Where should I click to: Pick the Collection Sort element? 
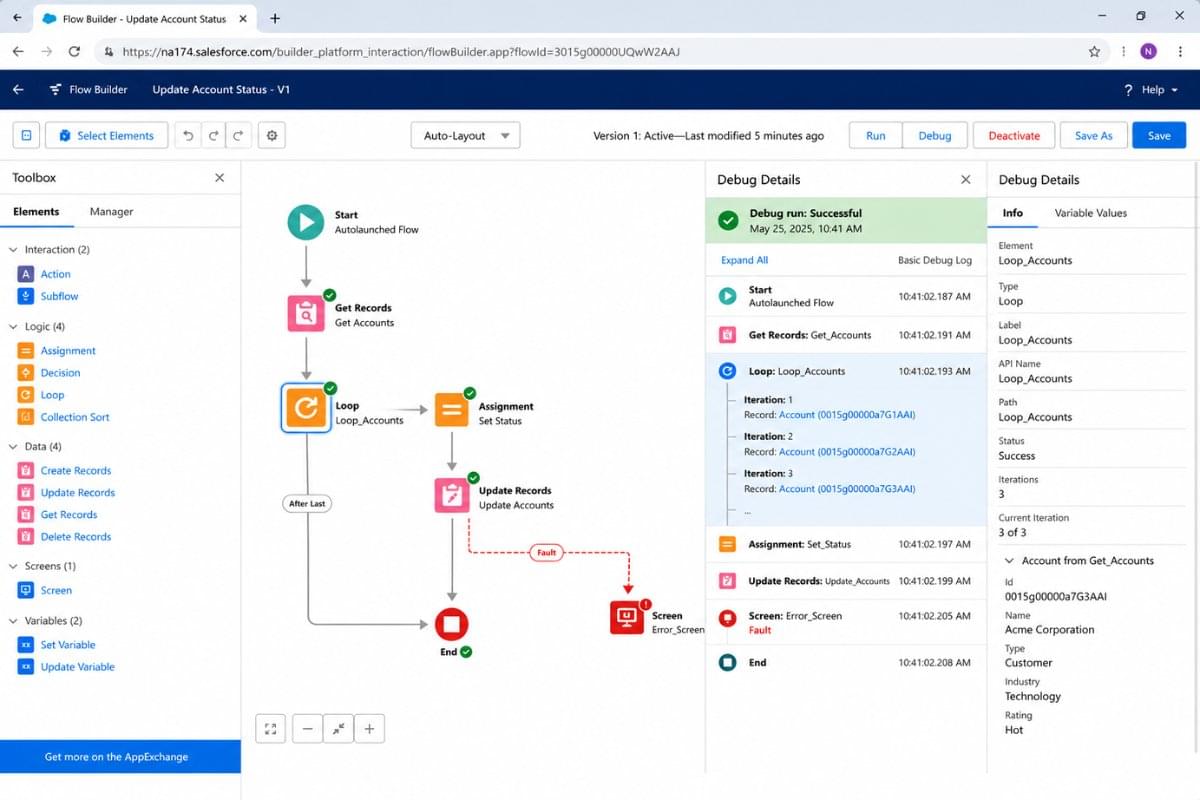point(75,417)
